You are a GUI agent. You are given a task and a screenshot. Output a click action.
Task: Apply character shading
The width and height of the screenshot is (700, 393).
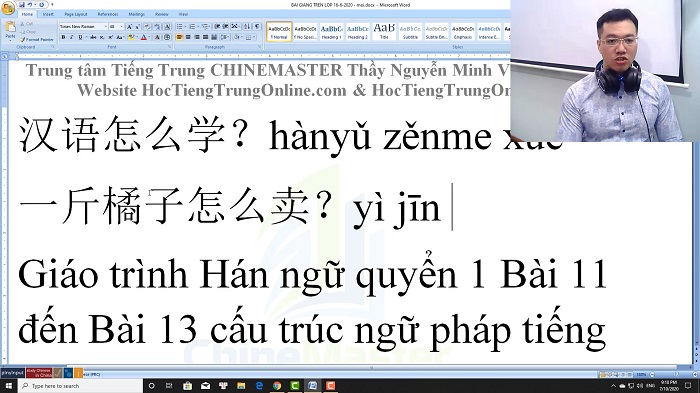(157, 37)
